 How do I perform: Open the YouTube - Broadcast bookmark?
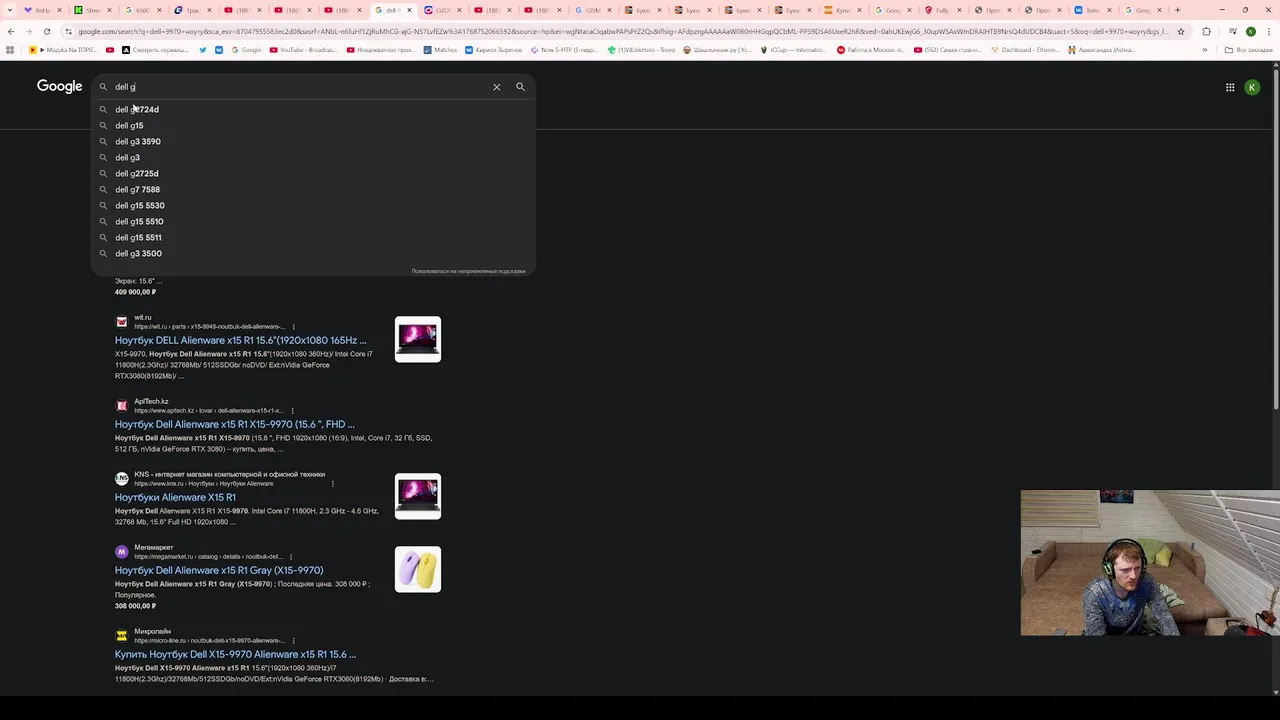(303, 50)
